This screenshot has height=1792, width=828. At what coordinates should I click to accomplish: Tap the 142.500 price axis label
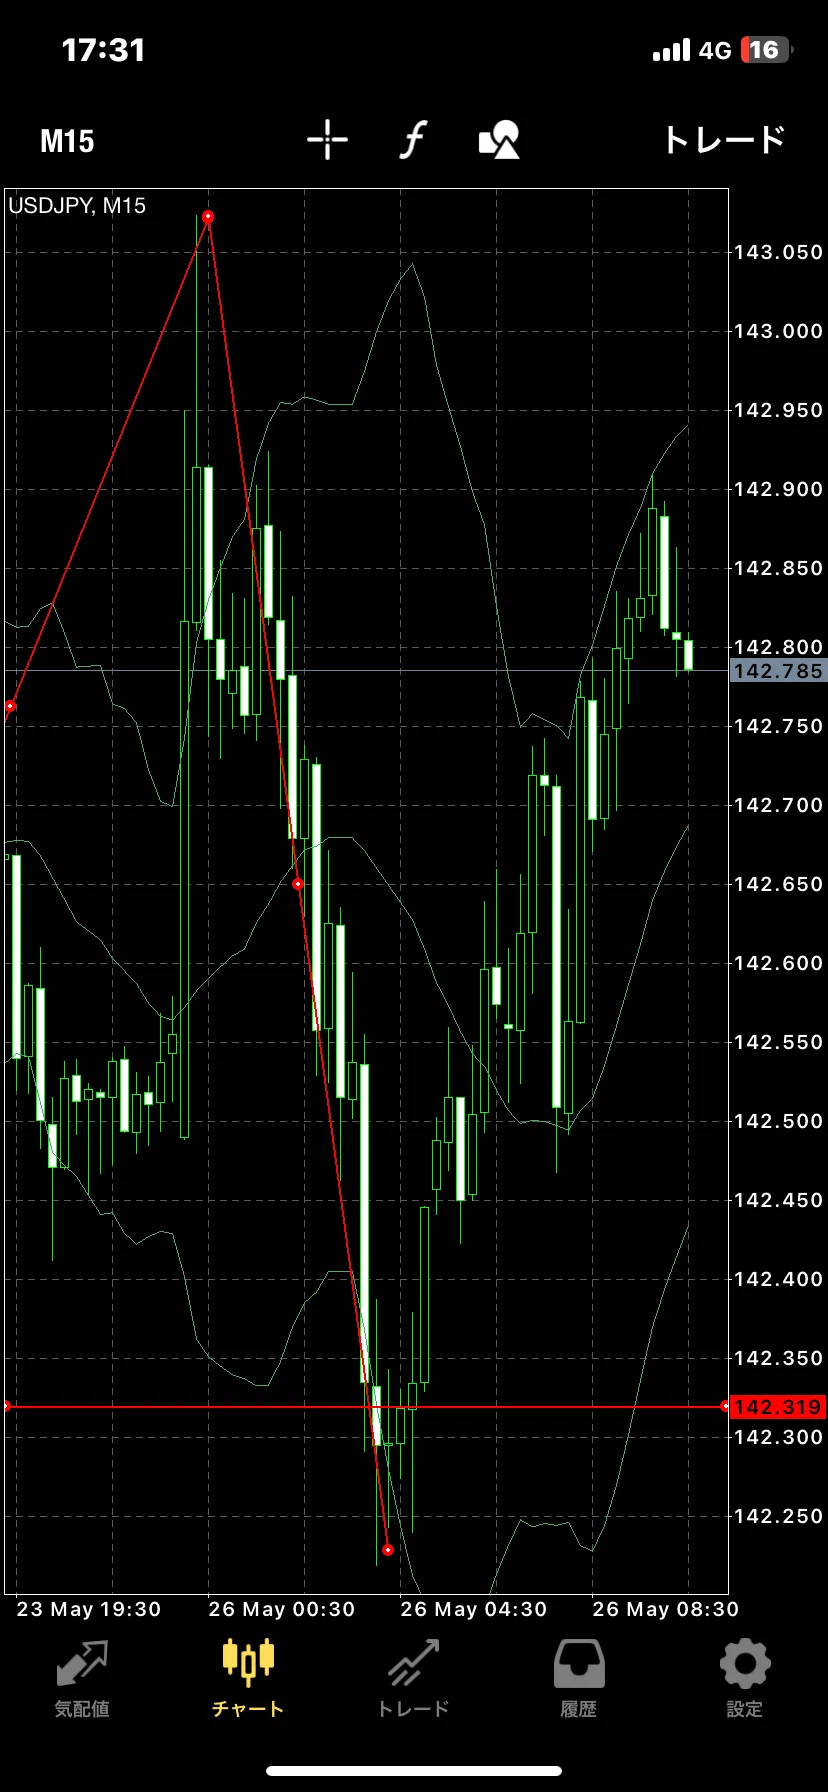point(778,1121)
